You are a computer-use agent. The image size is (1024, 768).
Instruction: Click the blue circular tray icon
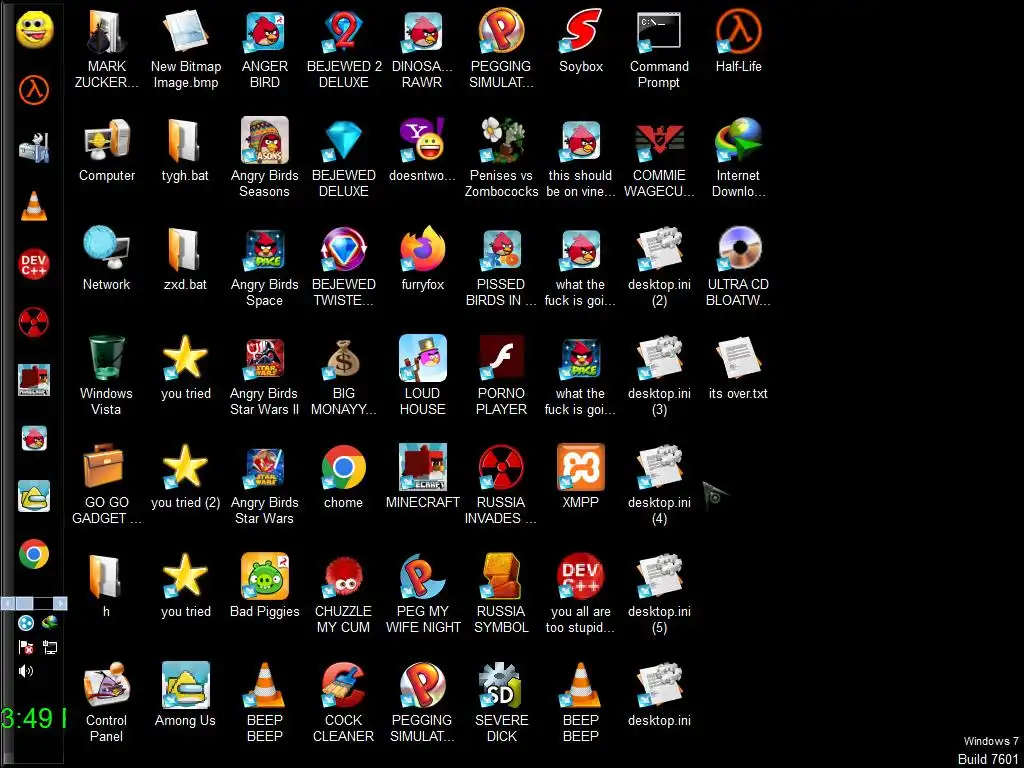click(26, 623)
